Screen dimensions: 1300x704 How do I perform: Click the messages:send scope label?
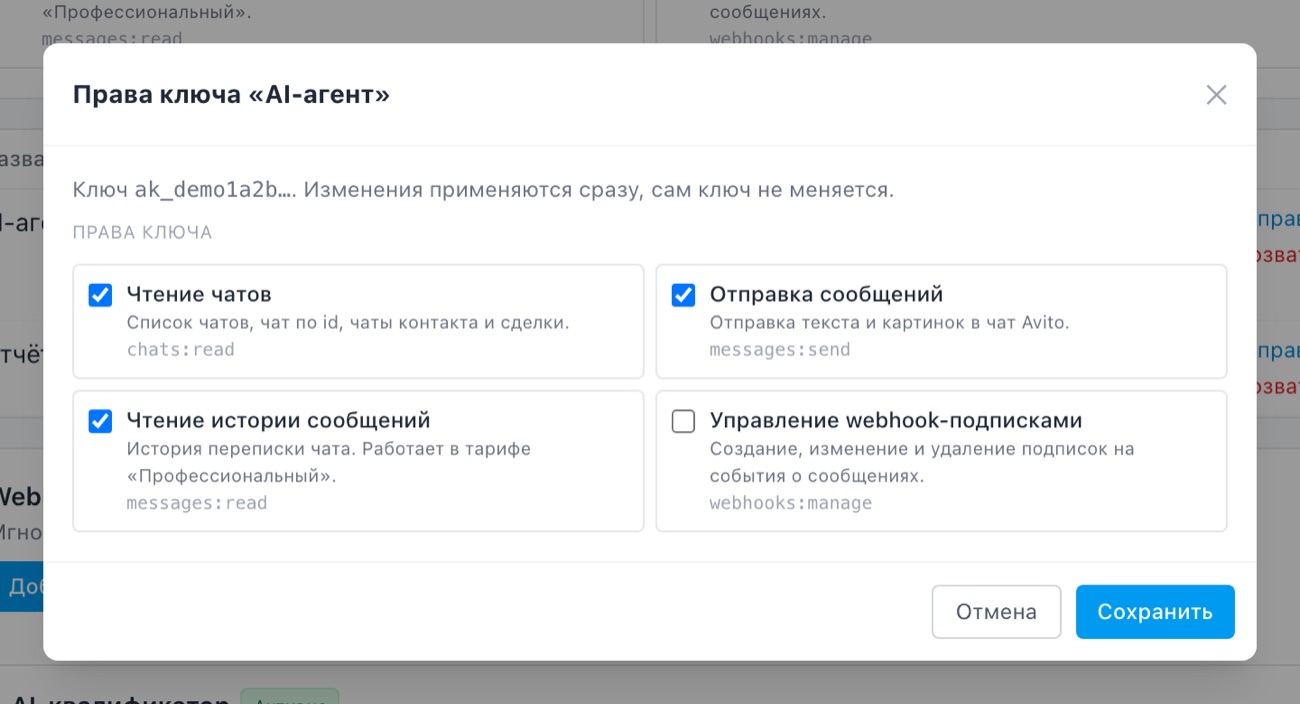coord(780,350)
